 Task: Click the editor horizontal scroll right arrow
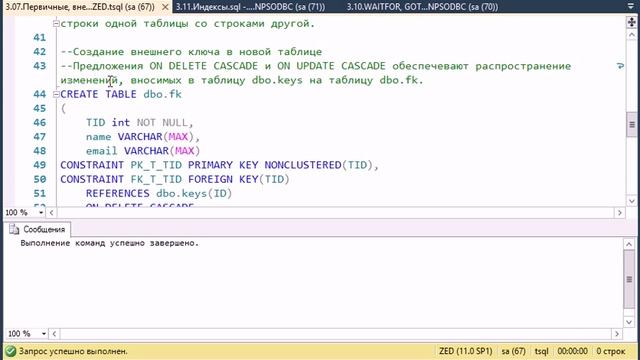[620, 213]
